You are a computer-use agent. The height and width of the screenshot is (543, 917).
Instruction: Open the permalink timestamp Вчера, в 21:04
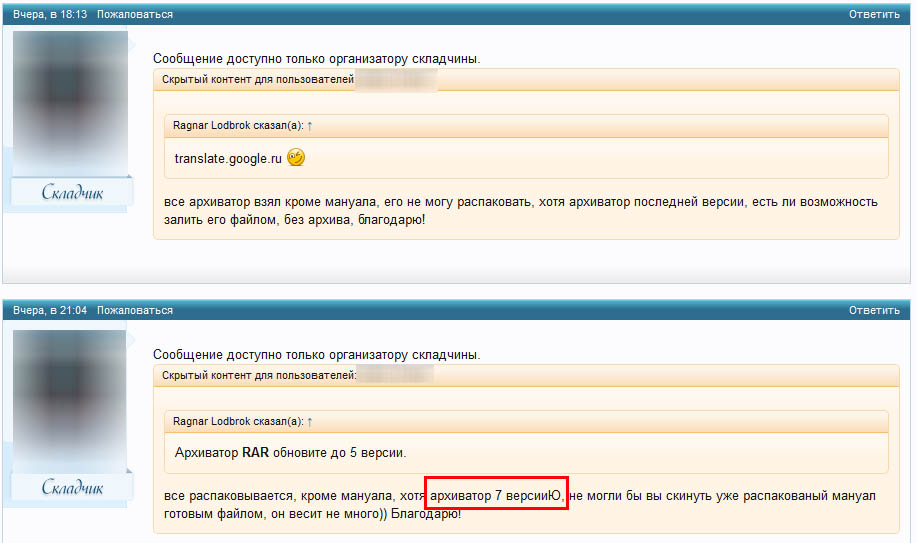[50, 310]
